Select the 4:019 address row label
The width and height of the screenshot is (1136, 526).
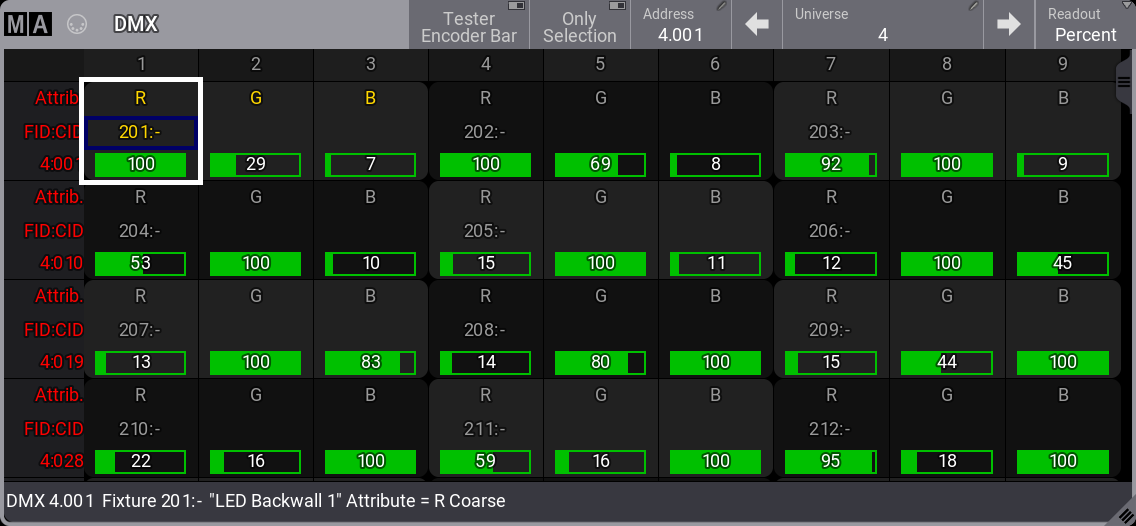pyautogui.click(x=44, y=362)
